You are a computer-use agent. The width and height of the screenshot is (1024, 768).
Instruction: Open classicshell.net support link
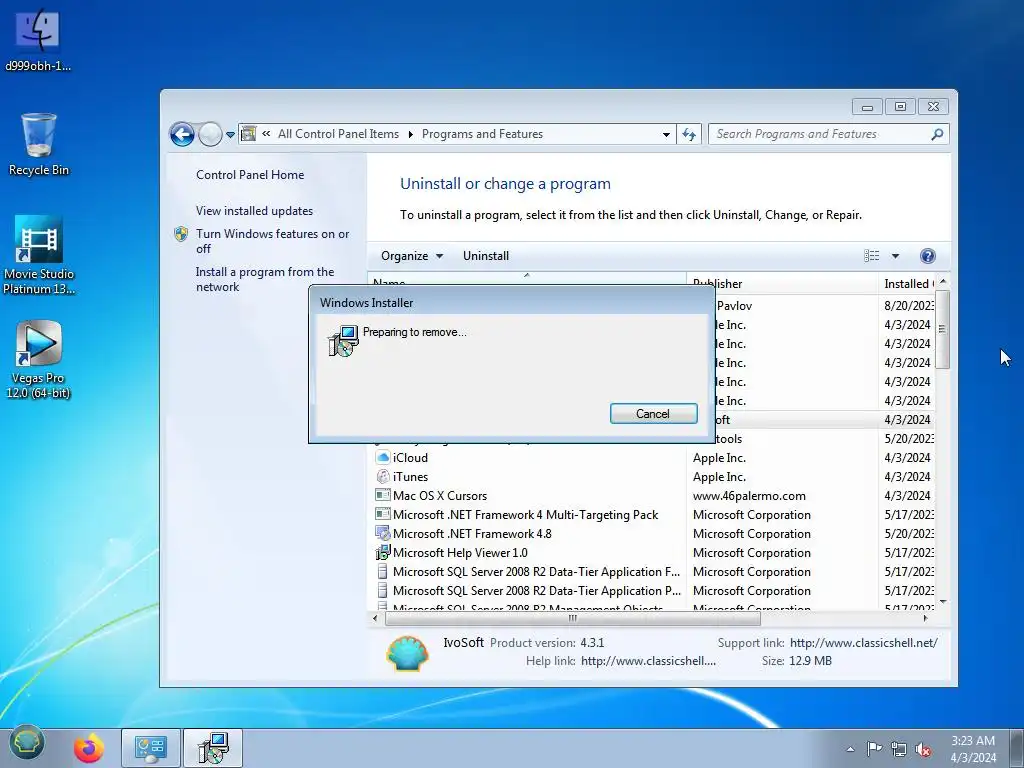click(864, 643)
